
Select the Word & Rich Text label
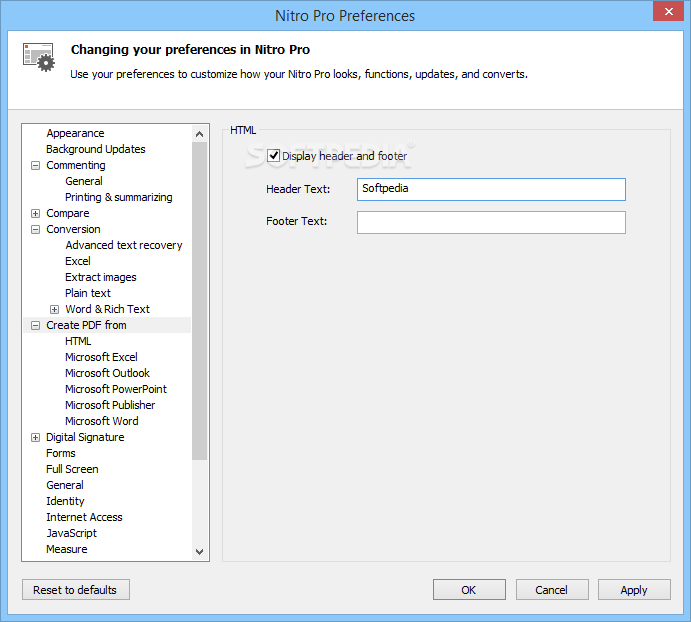[x=108, y=309]
